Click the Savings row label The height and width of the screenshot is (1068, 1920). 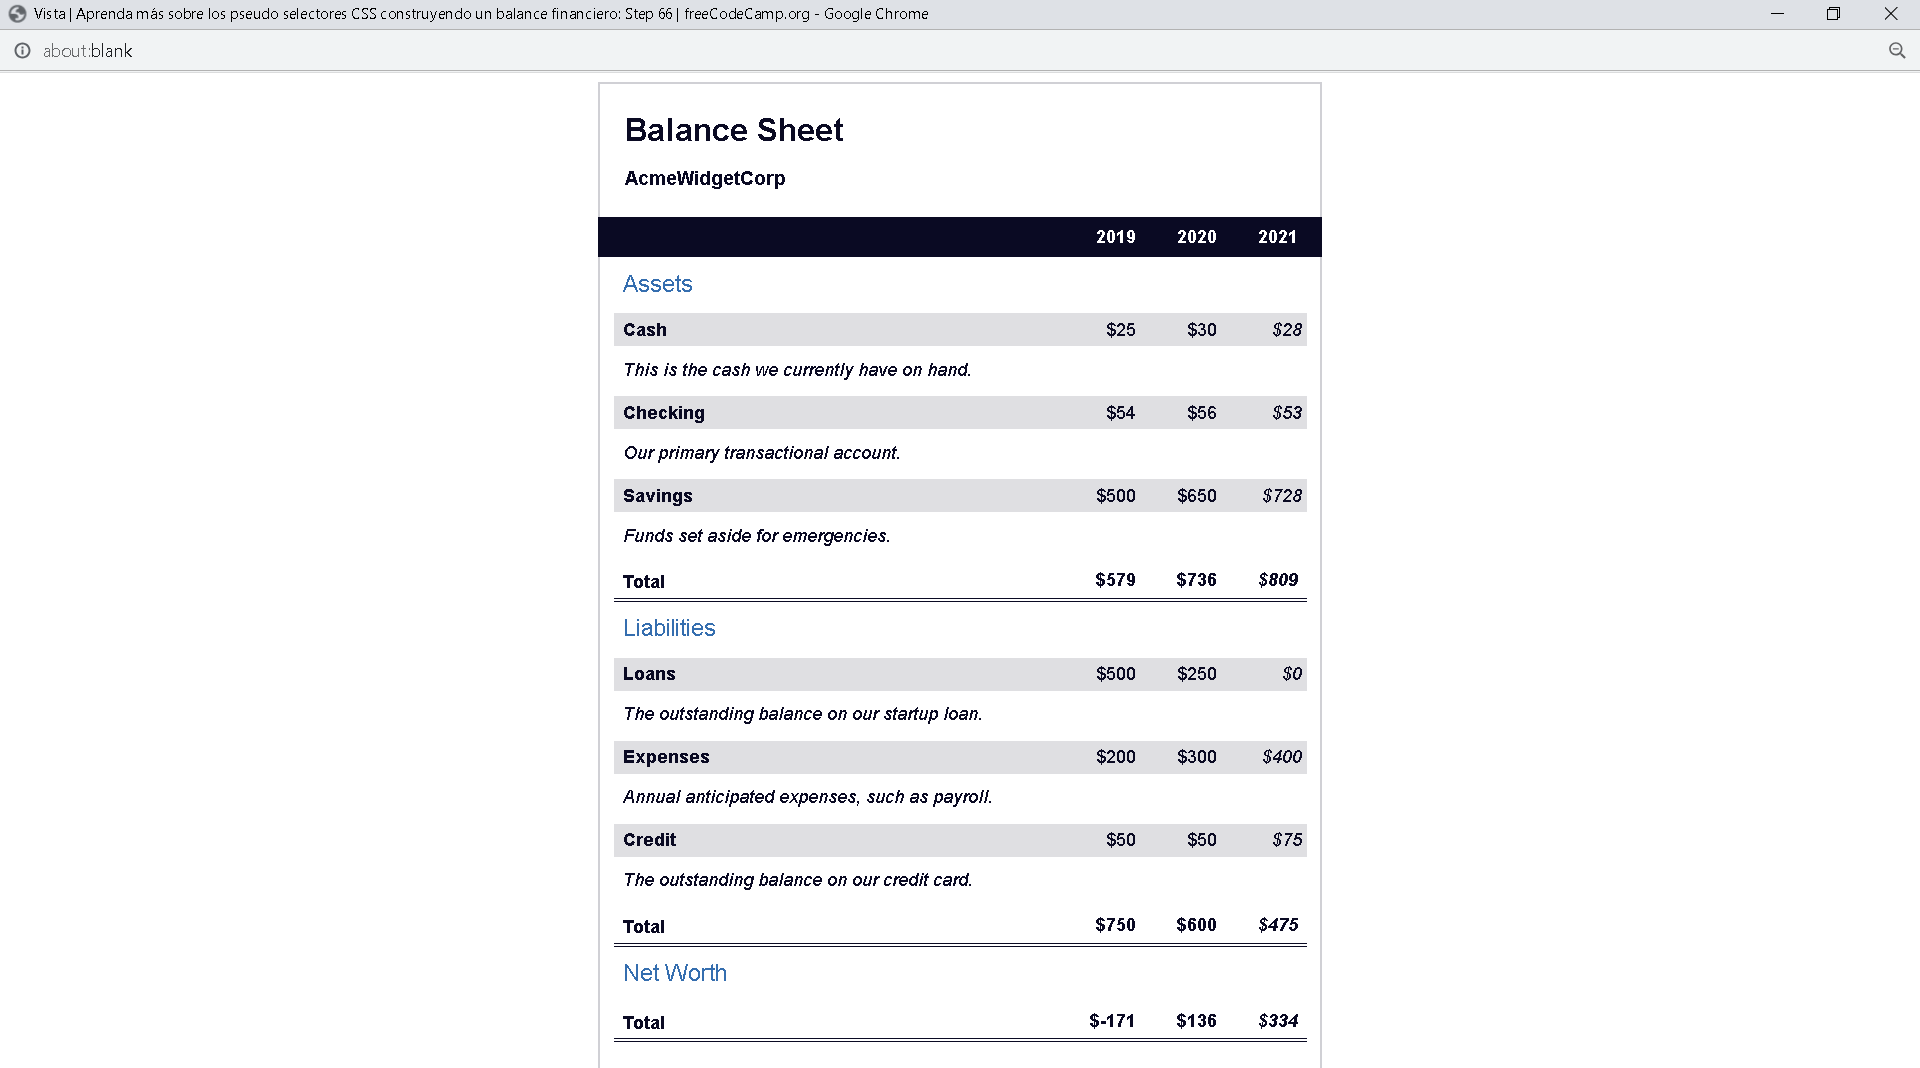(657, 496)
